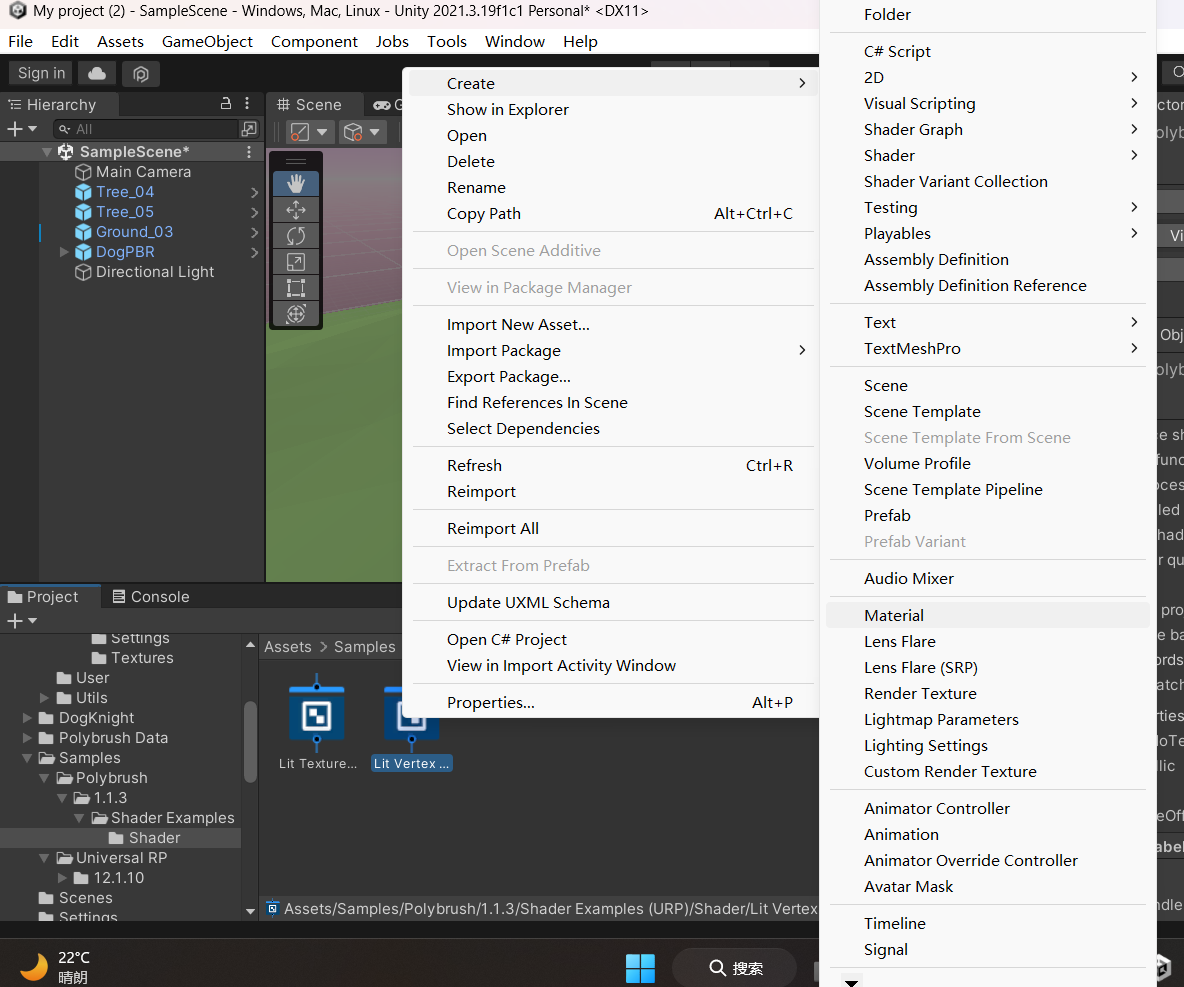The width and height of the screenshot is (1184, 987).
Task: Choose Import New Asset from context menu
Action: click(x=613, y=325)
